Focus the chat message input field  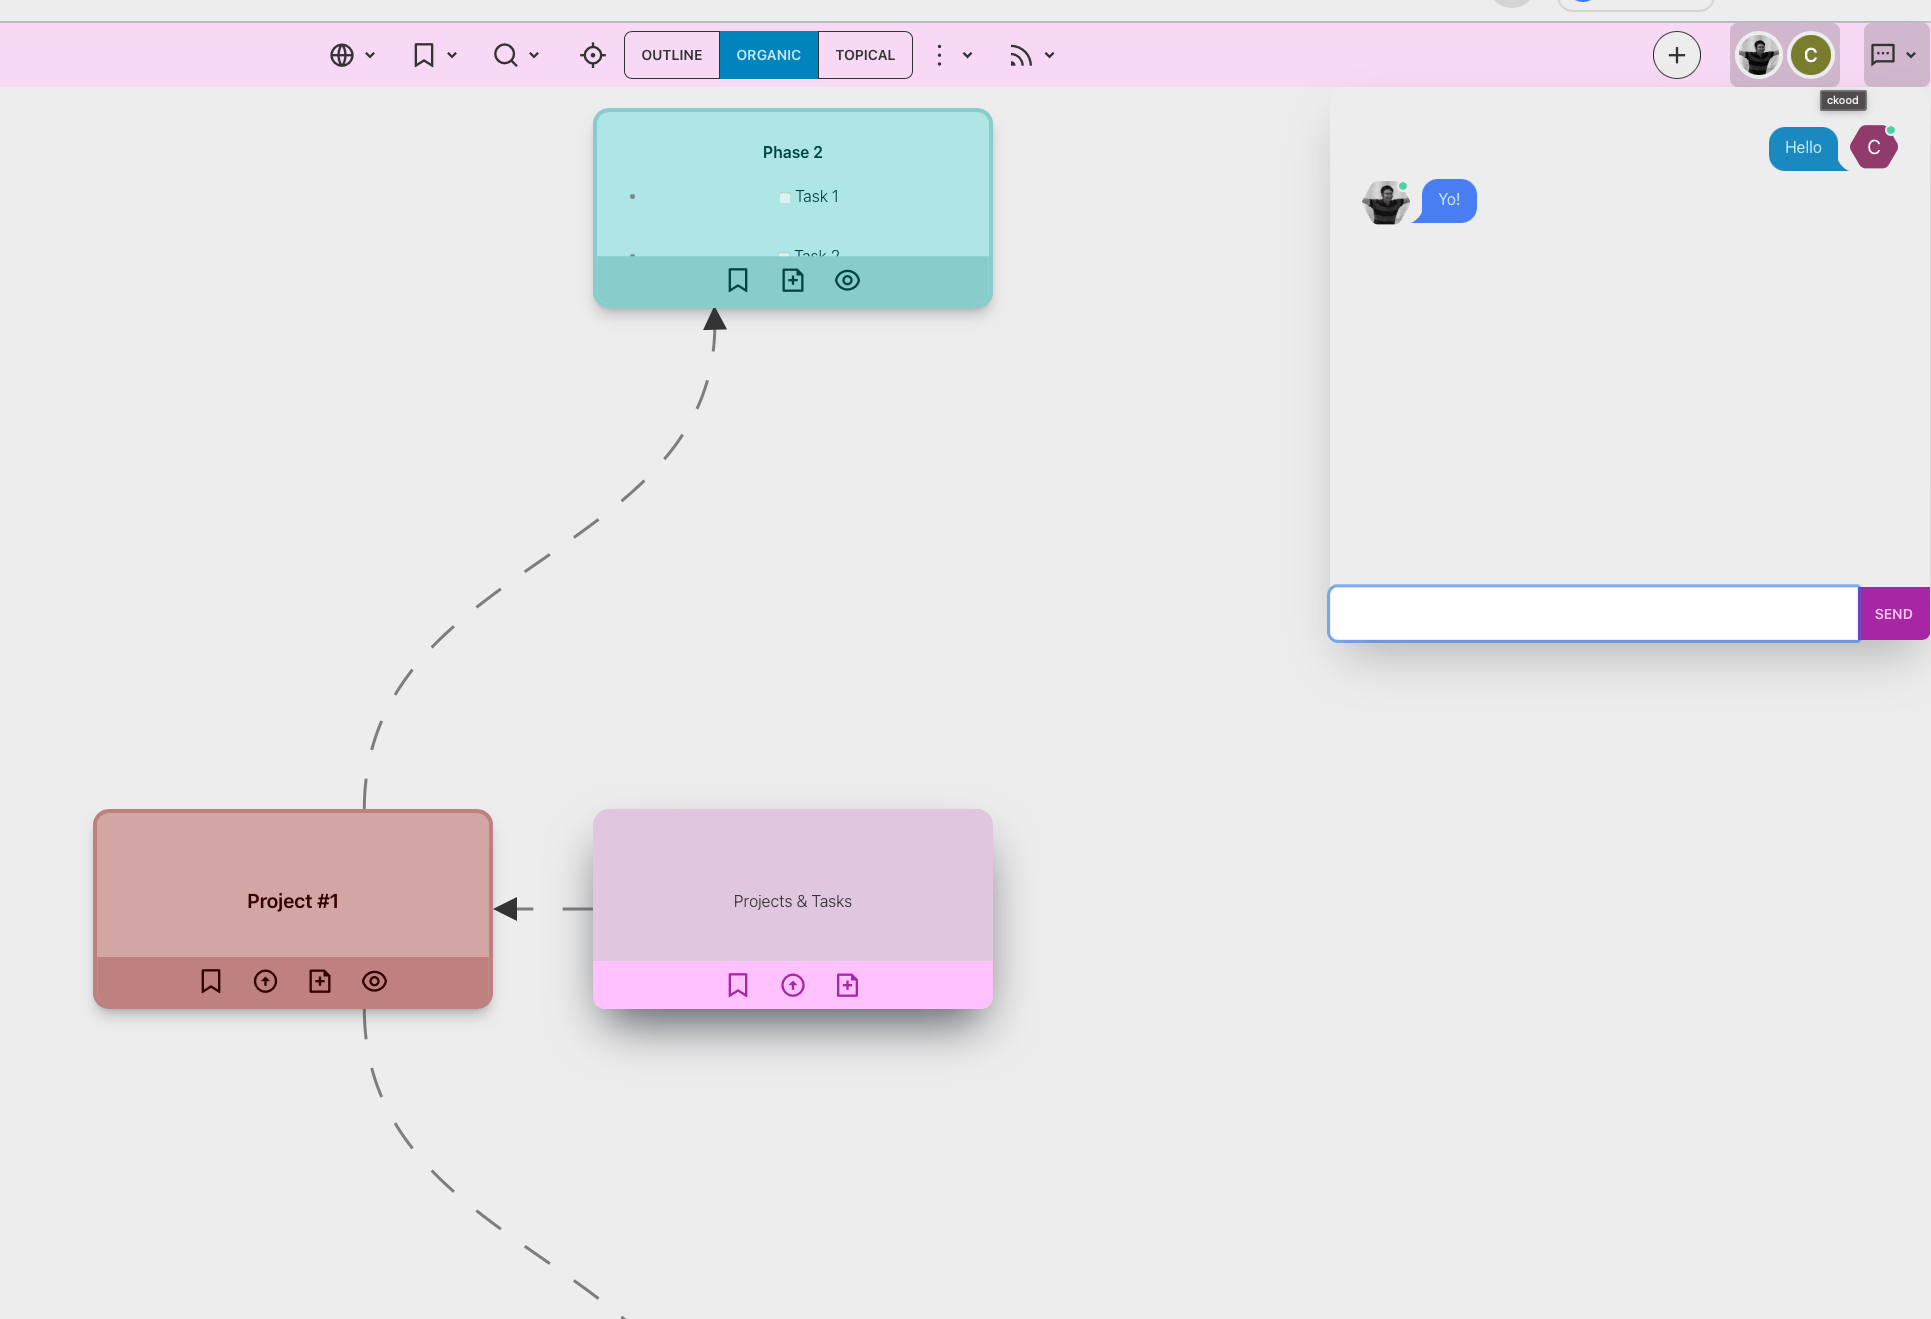click(1593, 614)
